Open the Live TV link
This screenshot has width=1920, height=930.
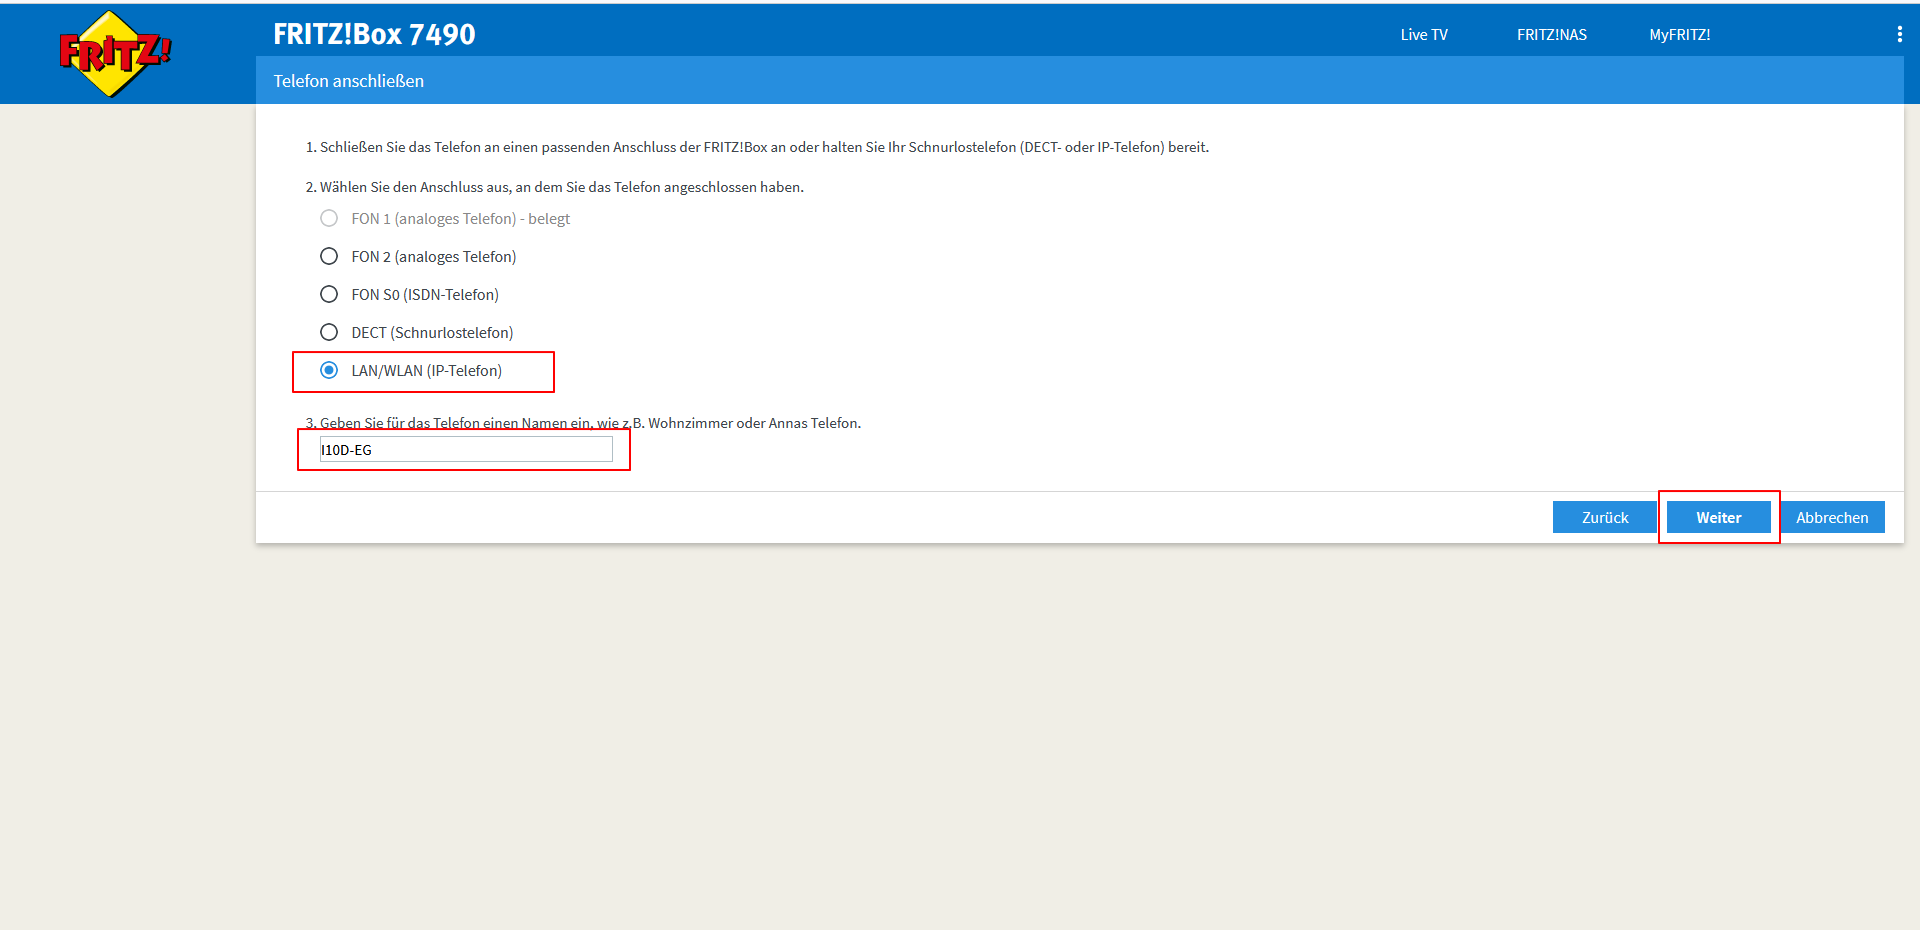click(1424, 34)
